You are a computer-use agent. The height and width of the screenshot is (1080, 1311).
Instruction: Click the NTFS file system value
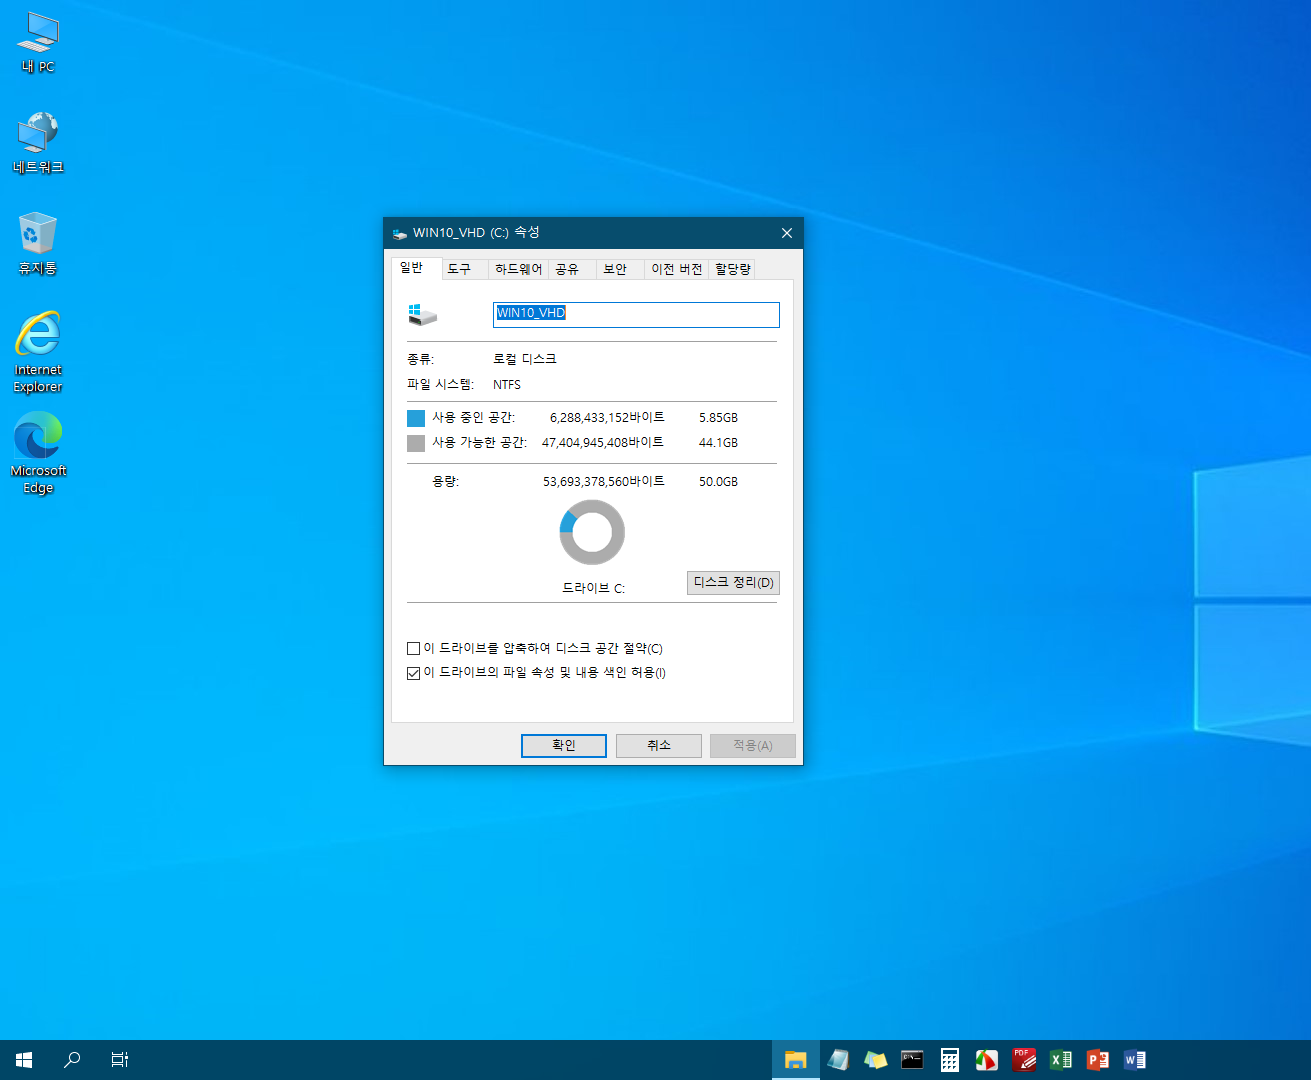pos(507,385)
